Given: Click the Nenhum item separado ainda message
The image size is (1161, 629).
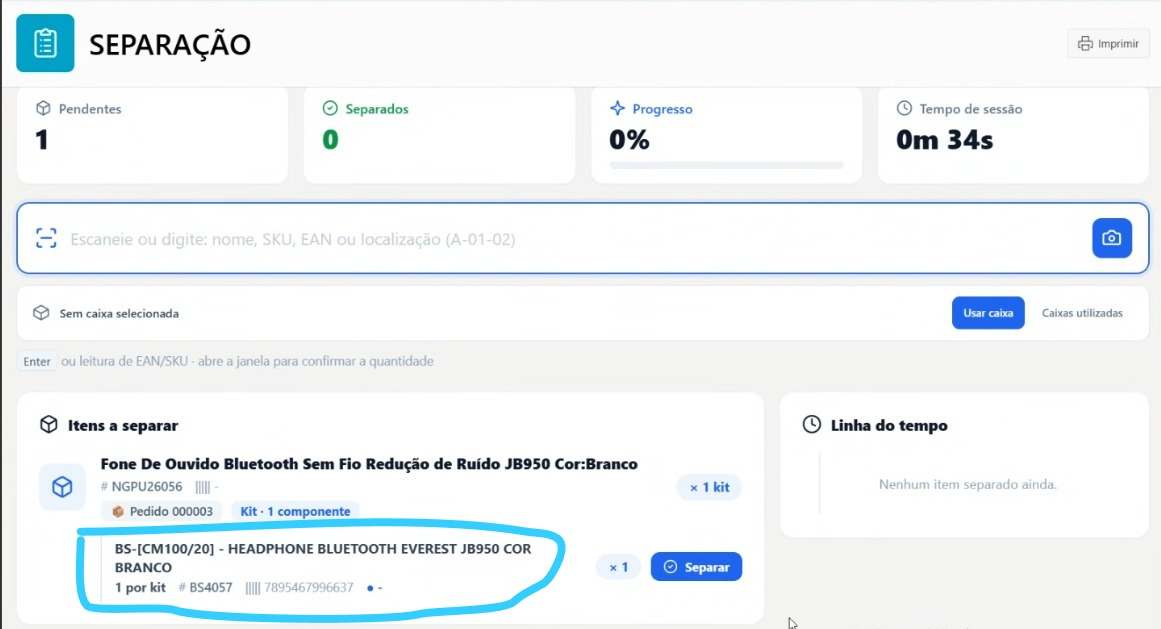Looking at the screenshot, I should point(968,485).
